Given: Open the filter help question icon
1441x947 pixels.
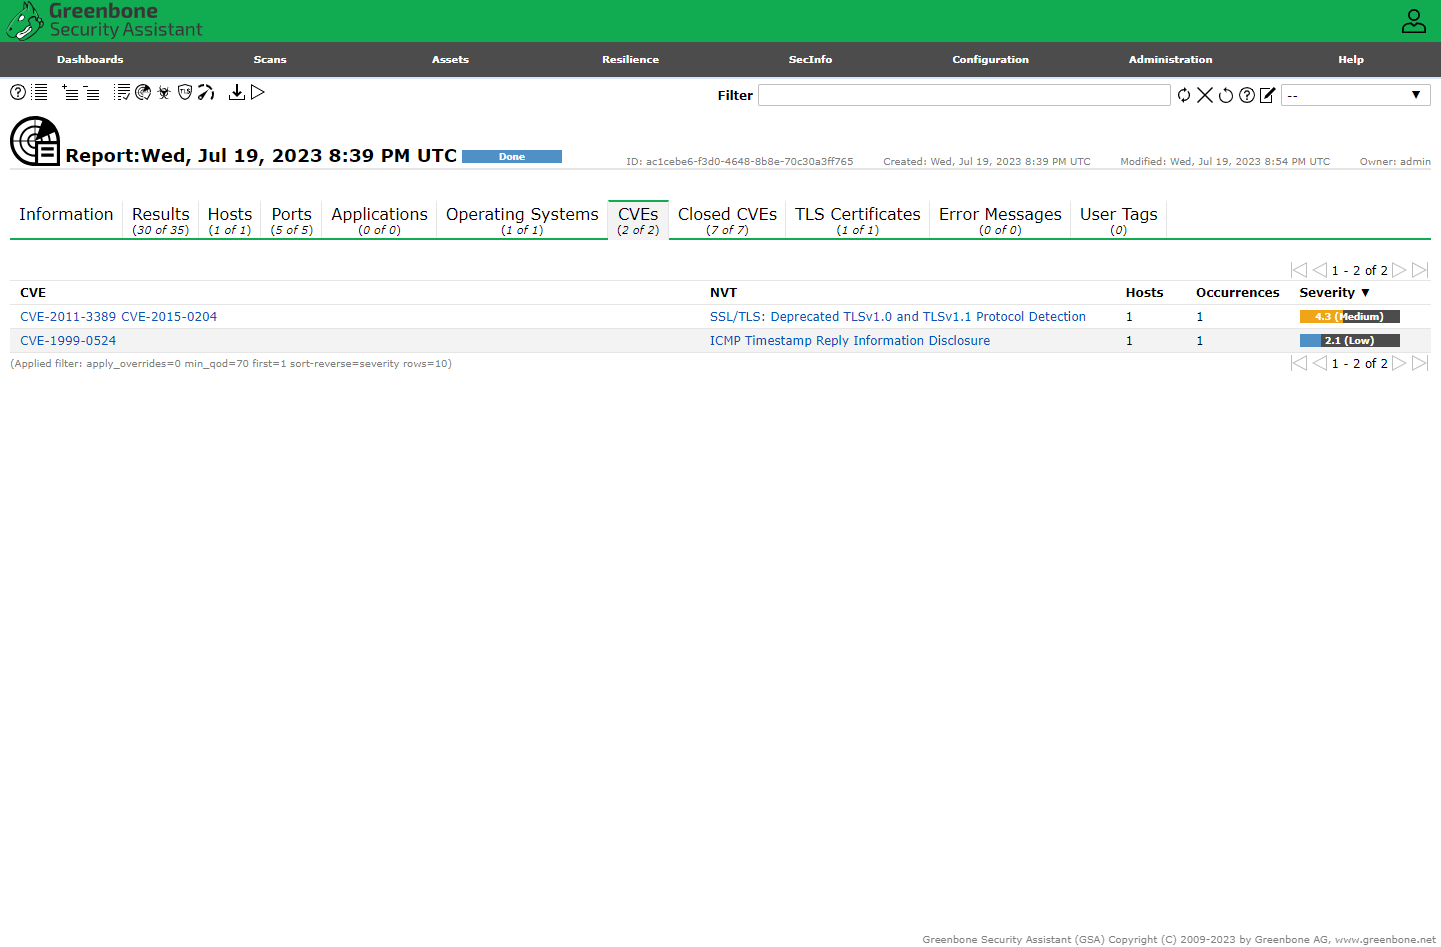Looking at the screenshot, I should (1247, 95).
